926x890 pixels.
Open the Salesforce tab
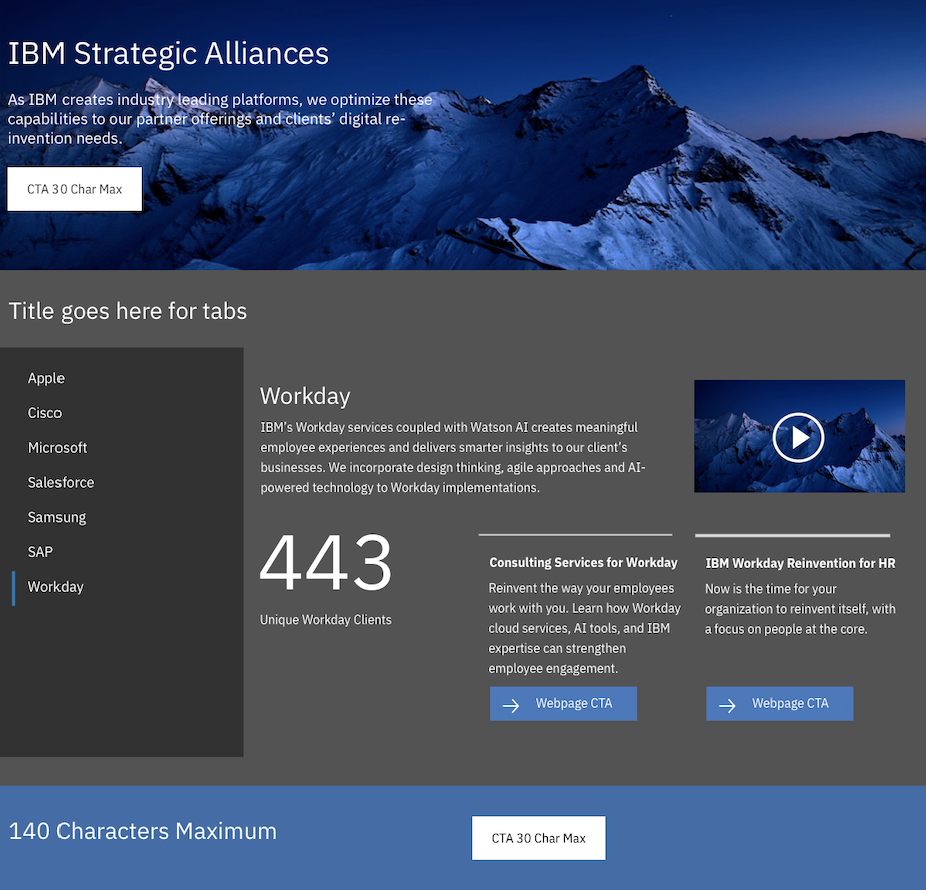(61, 483)
